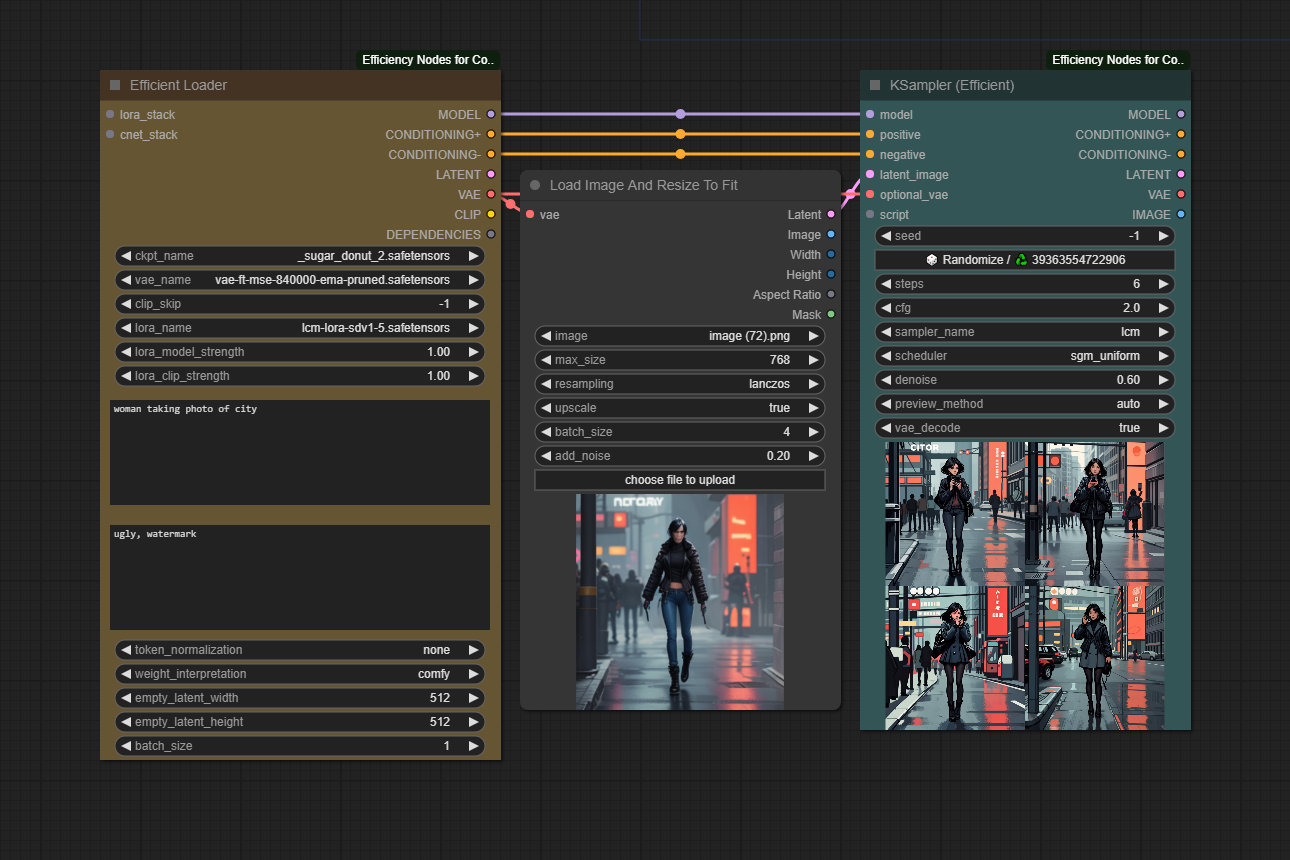Click the cnet_stack input socket

tap(110, 134)
